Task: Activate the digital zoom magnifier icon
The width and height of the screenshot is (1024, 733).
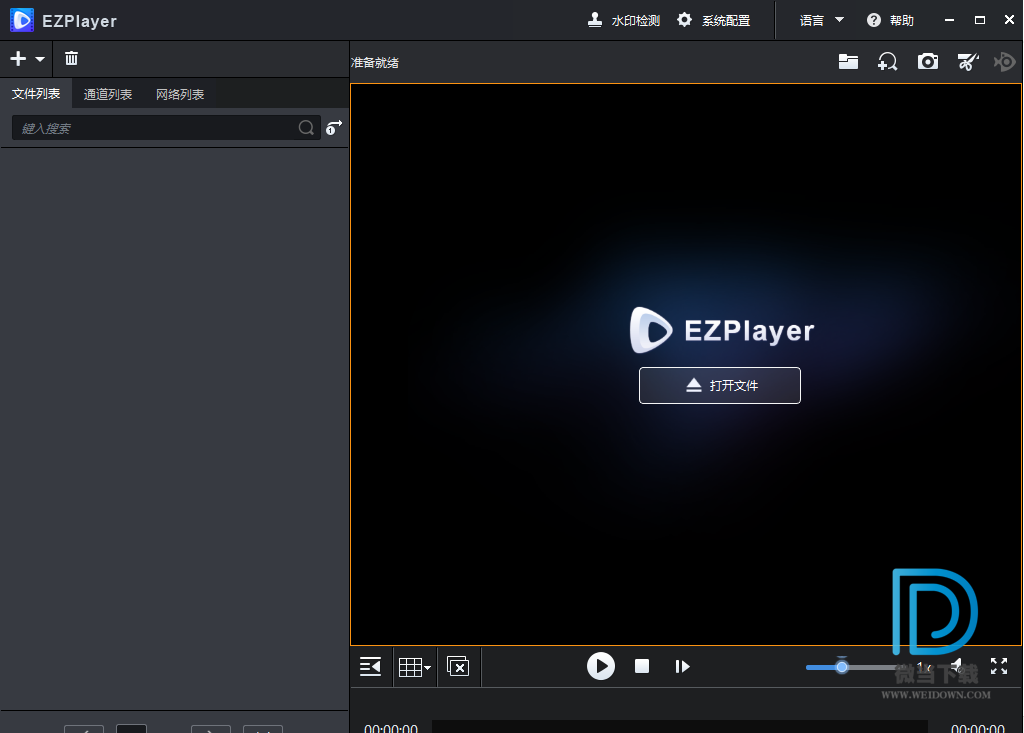Action: pos(888,62)
